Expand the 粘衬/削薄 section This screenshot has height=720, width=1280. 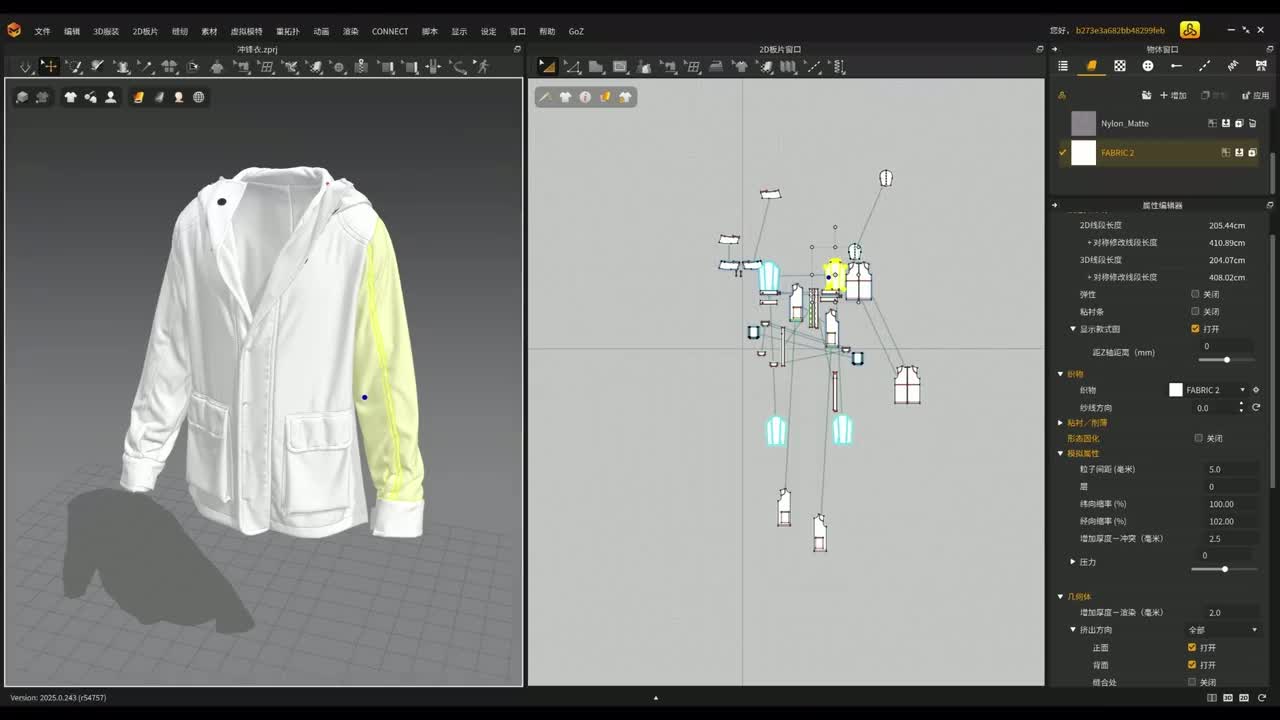pyautogui.click(x=1061, y=423)
